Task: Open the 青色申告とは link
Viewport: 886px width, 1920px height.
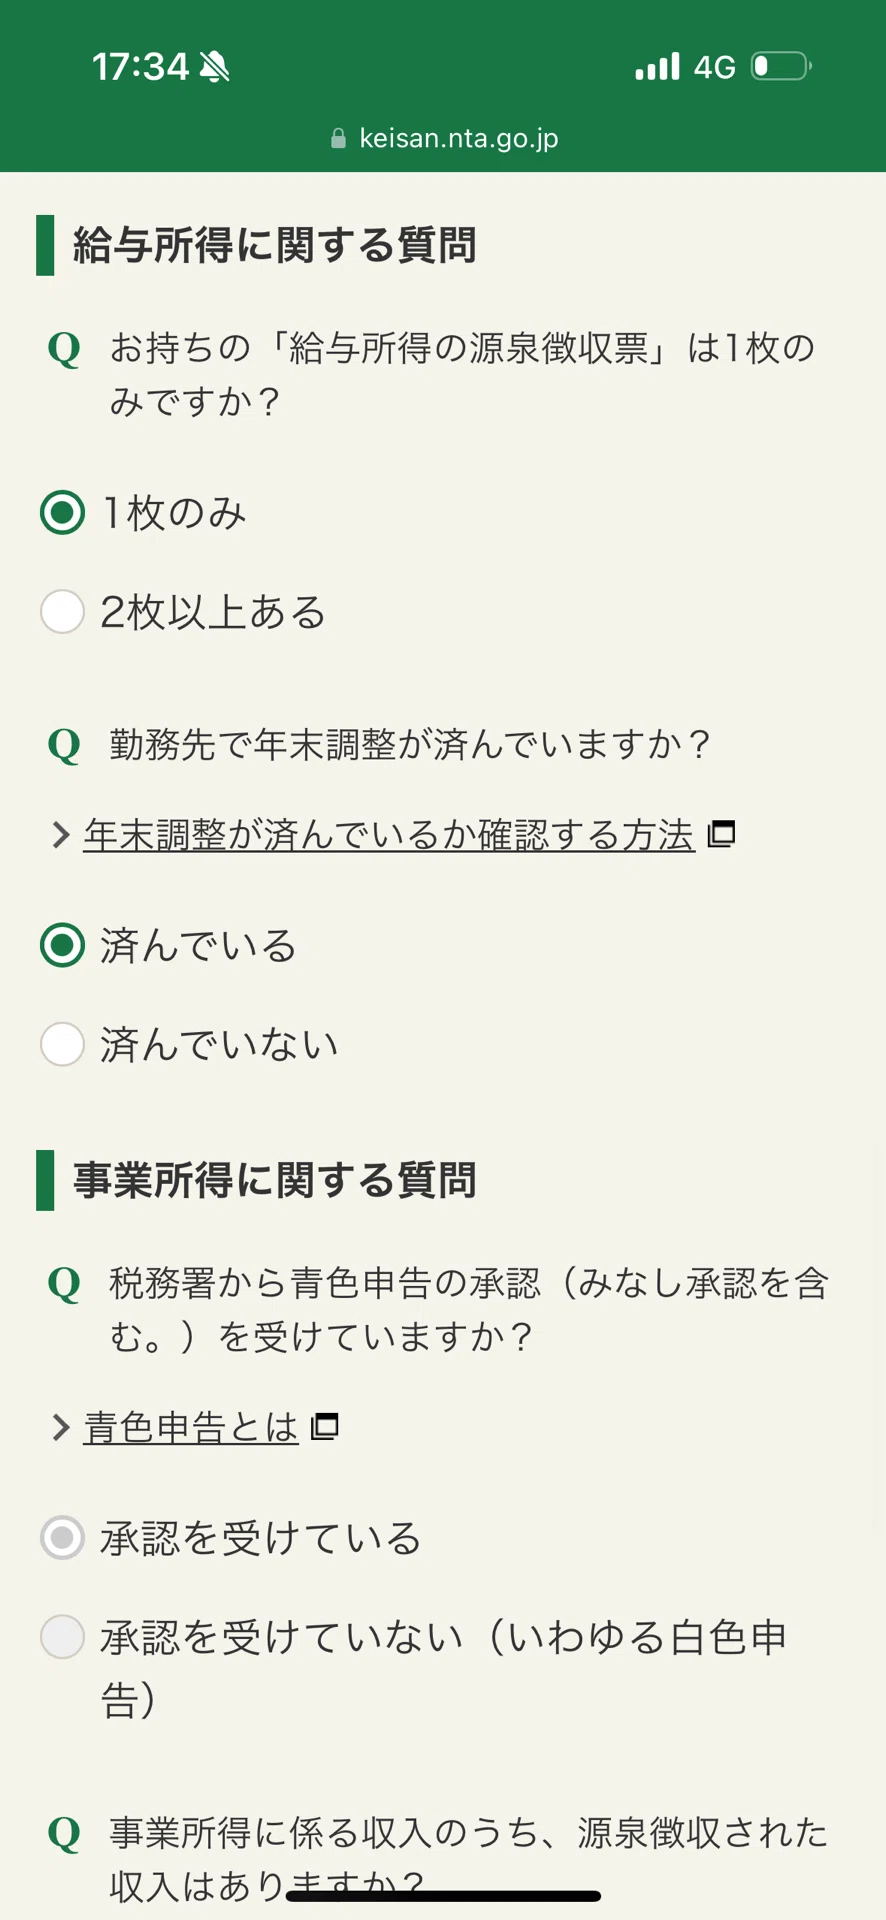Action: pos(191,1427)
